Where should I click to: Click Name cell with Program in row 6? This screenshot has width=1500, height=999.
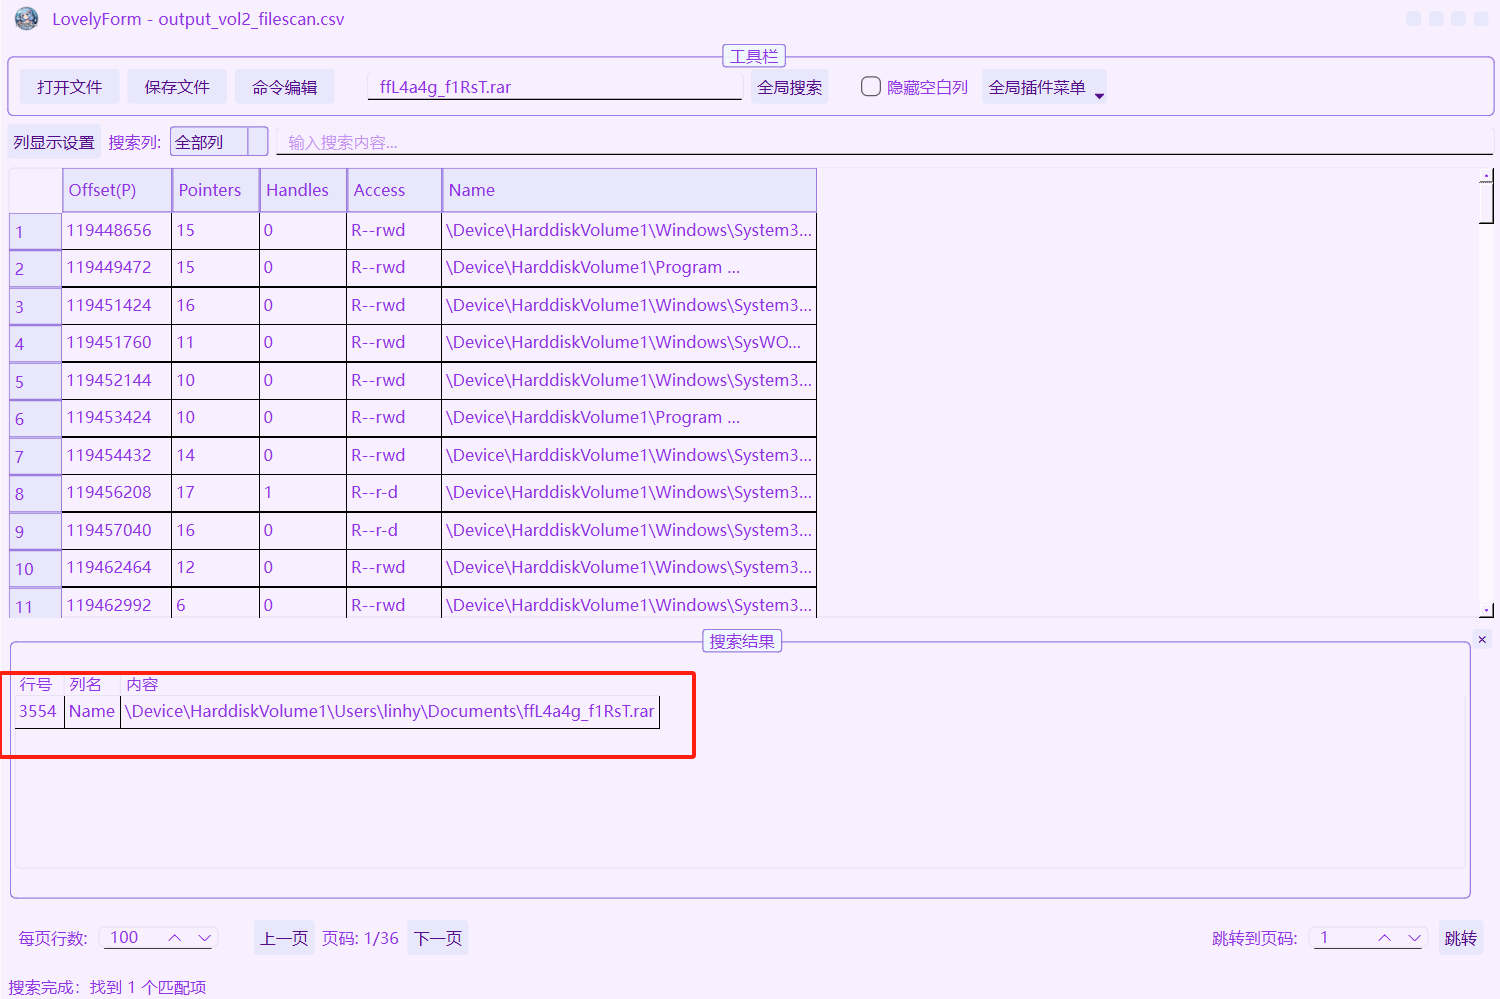pyautogui.click(x=629, y=418)
